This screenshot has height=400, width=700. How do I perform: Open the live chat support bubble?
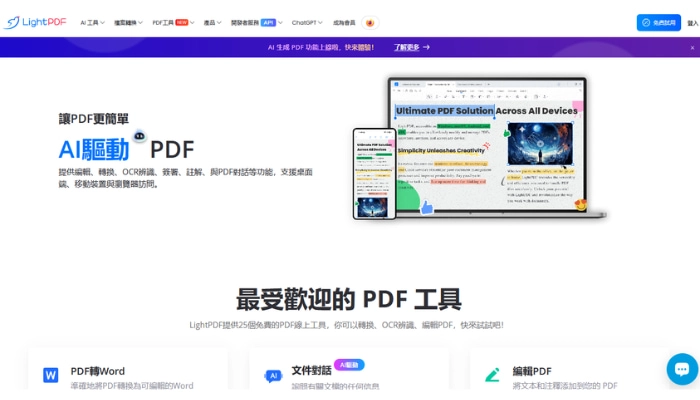682,368
